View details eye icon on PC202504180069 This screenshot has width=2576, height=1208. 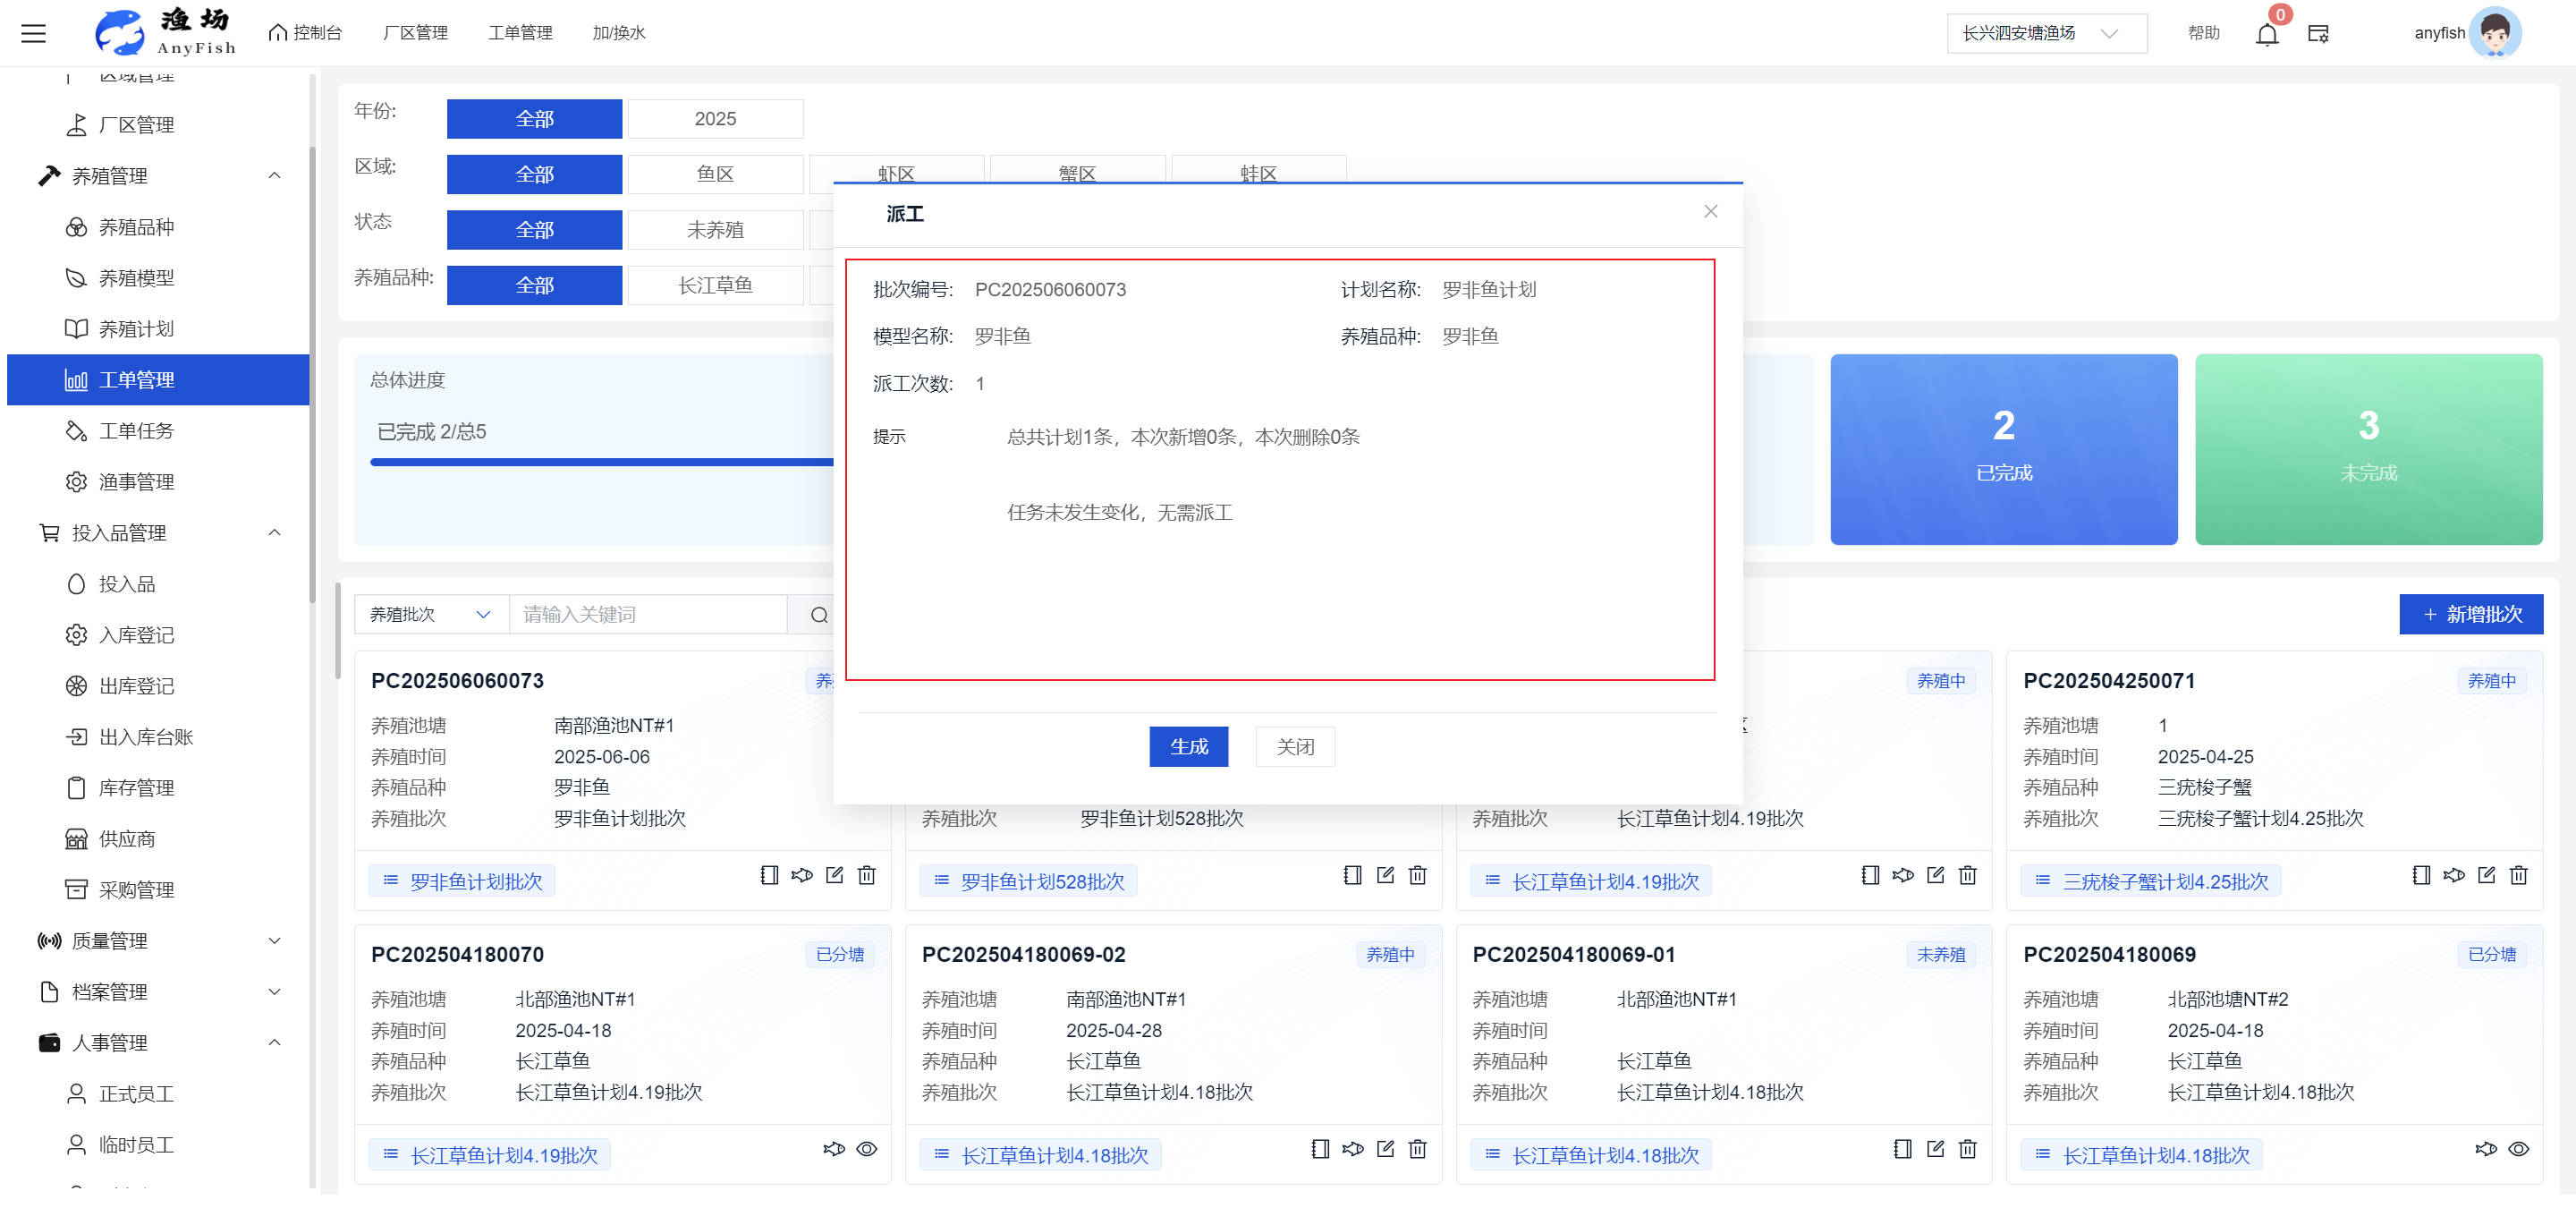[2518, 1149]
